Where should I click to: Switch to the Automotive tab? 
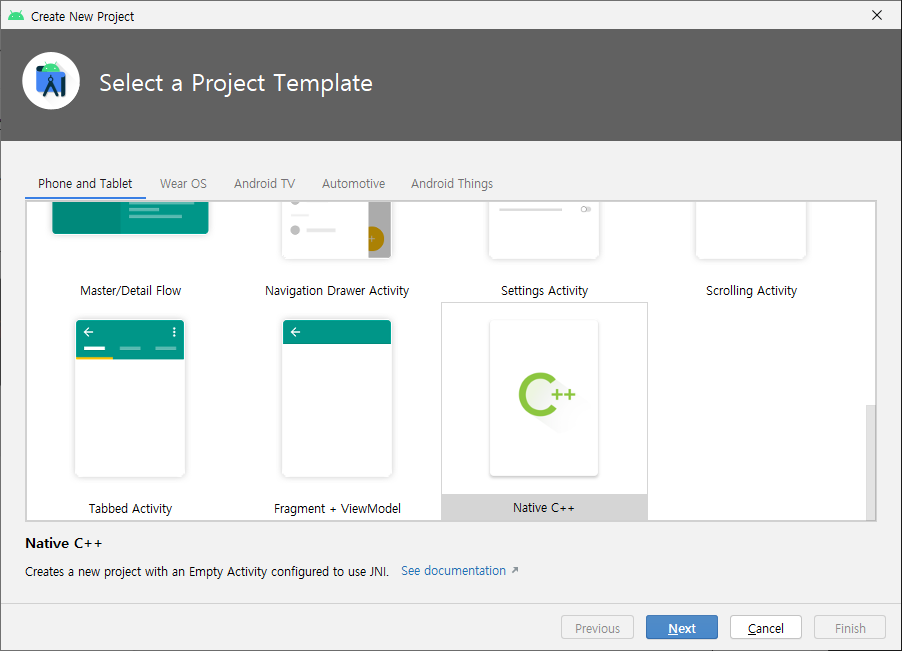coord(353,183)
